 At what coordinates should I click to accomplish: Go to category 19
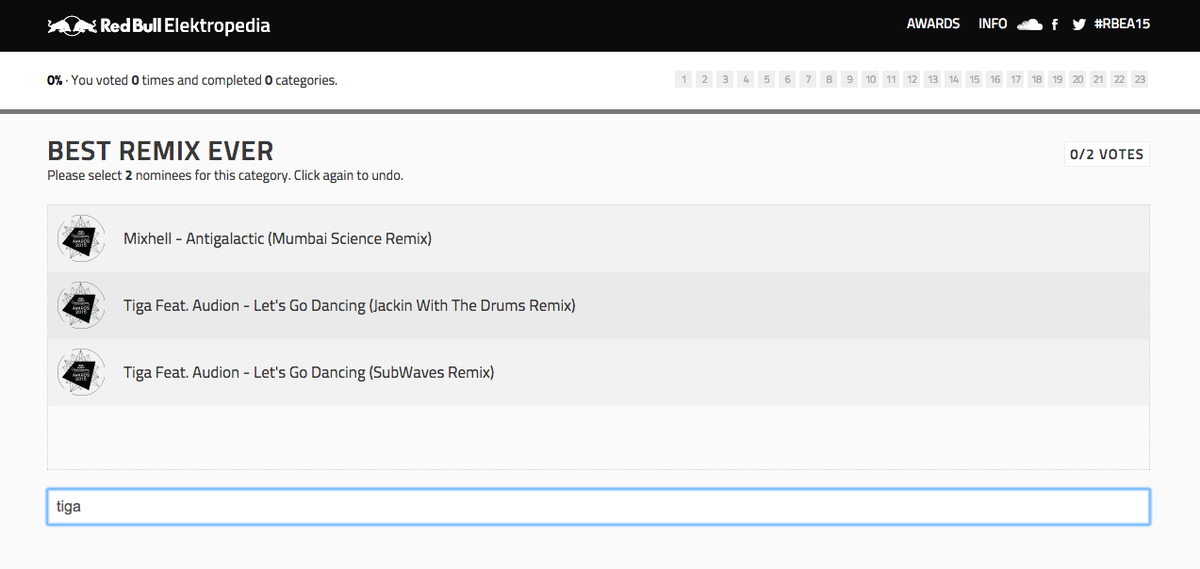(1057, 79)
